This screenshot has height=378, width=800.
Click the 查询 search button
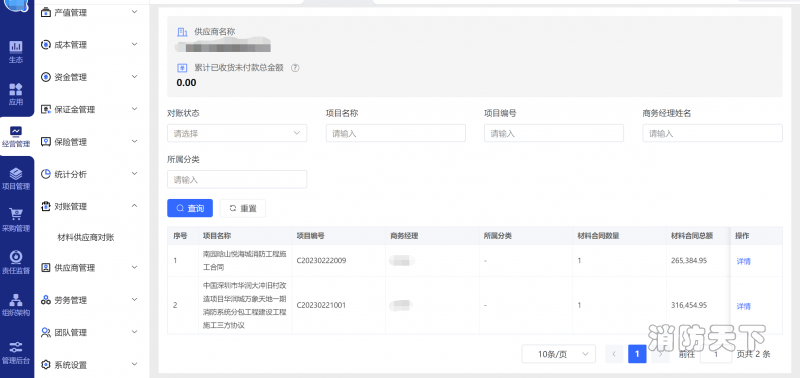tap(190, 208)
